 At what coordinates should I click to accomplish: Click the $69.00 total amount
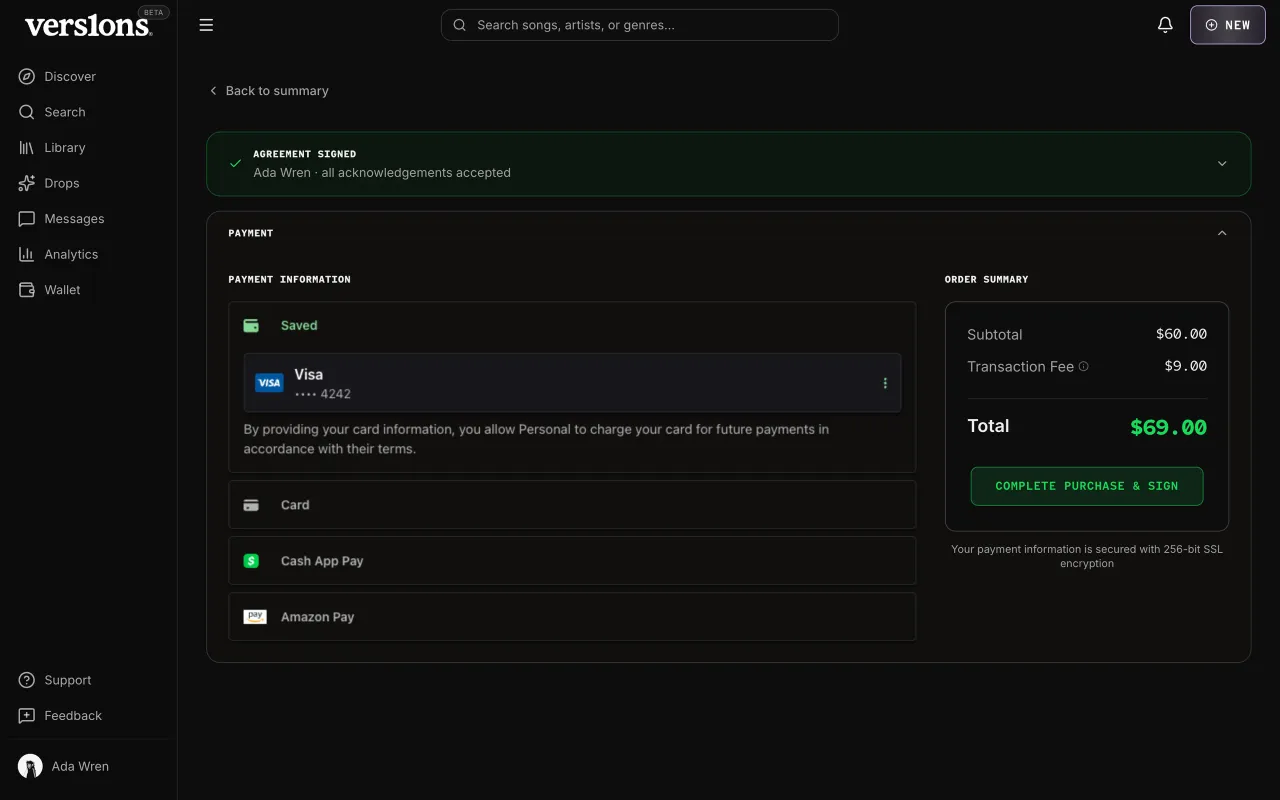click(1168, 427)
